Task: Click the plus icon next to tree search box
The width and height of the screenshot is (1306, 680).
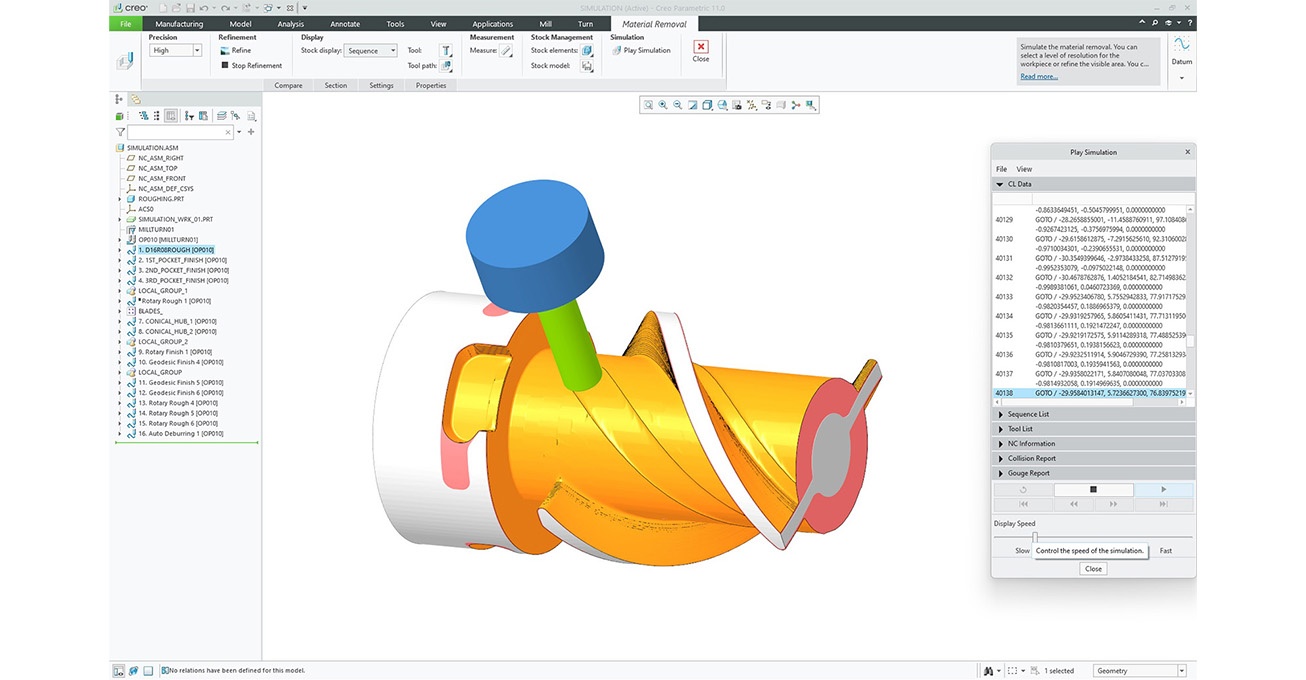Action: [x=251, y=132]
